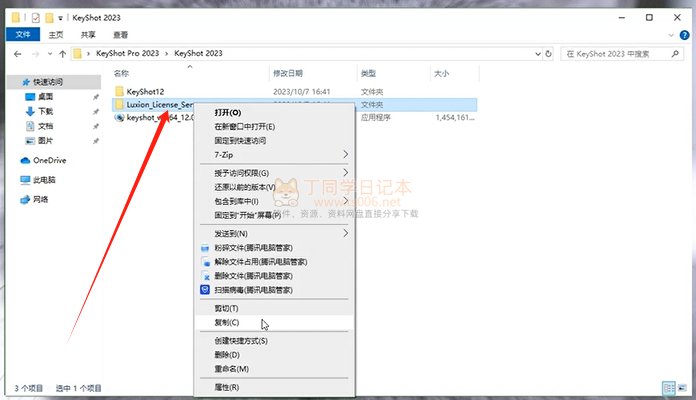Open 下载 in the sidebar
The image size is (696, 400).
tap(45, 111)
